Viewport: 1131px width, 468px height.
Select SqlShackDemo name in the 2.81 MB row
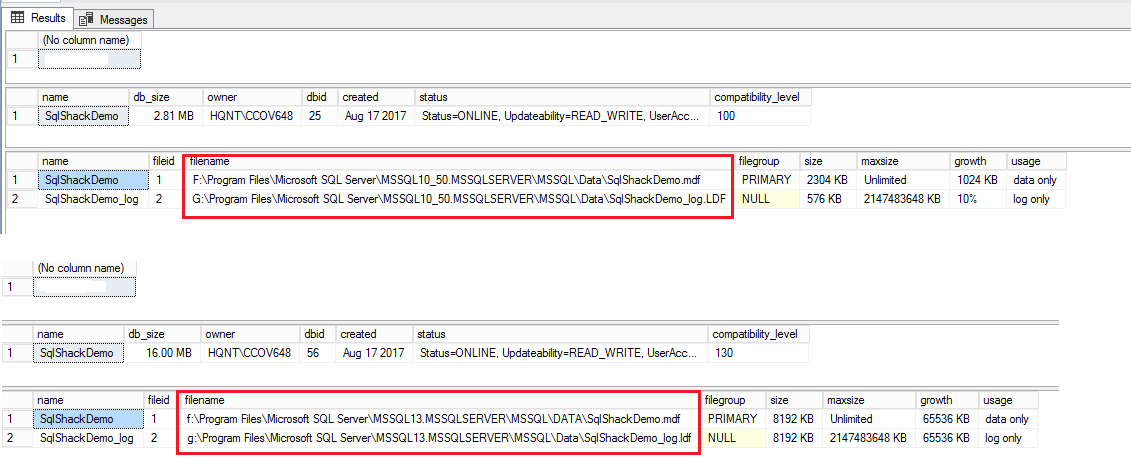[83, 115]
